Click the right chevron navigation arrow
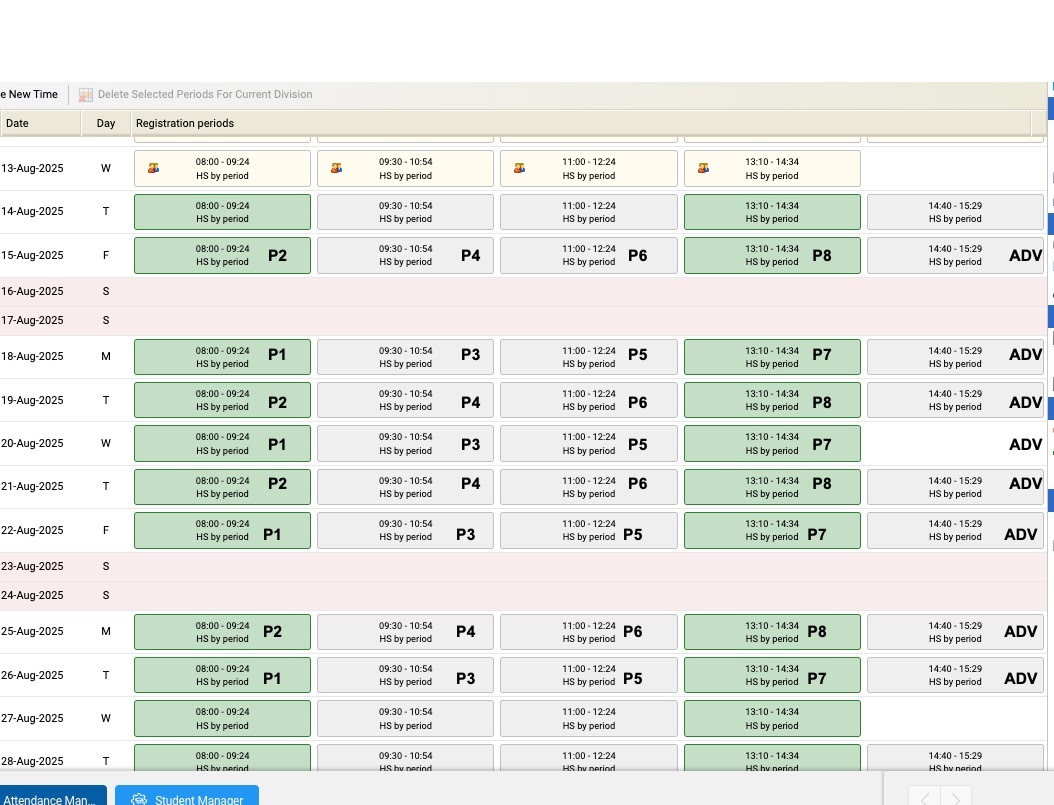The width and height of the screenshot is (1054, 805). (956, 798)
